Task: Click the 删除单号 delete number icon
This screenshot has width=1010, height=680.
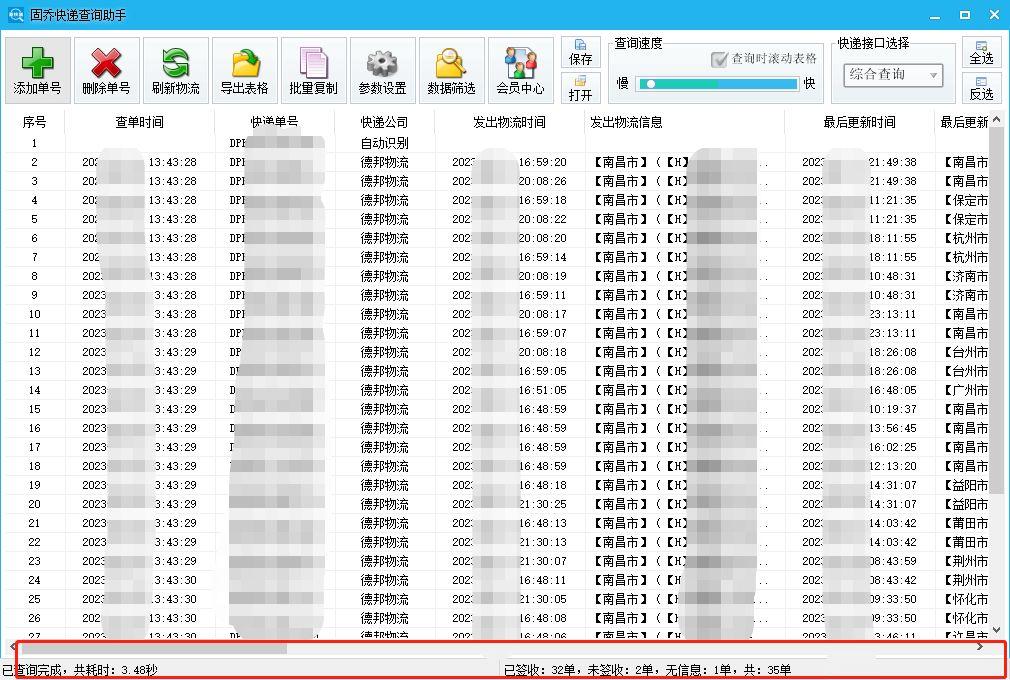Action: pyautogui.click(x=106, y=69)
